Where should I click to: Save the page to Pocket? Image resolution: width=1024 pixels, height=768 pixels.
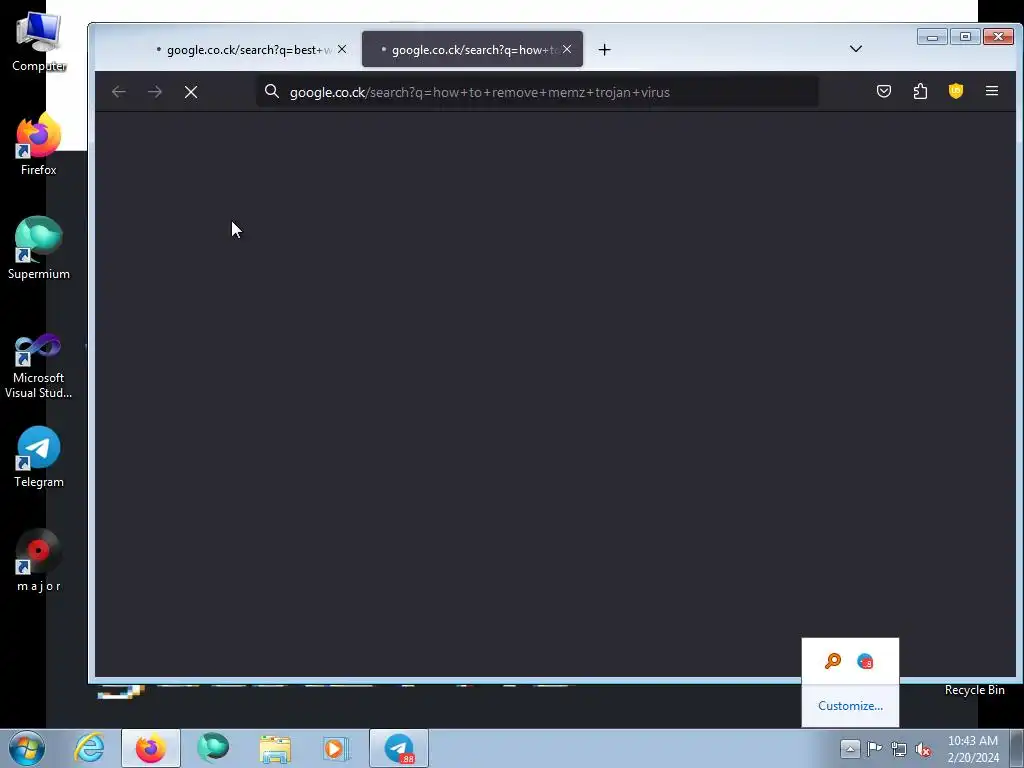884,91
